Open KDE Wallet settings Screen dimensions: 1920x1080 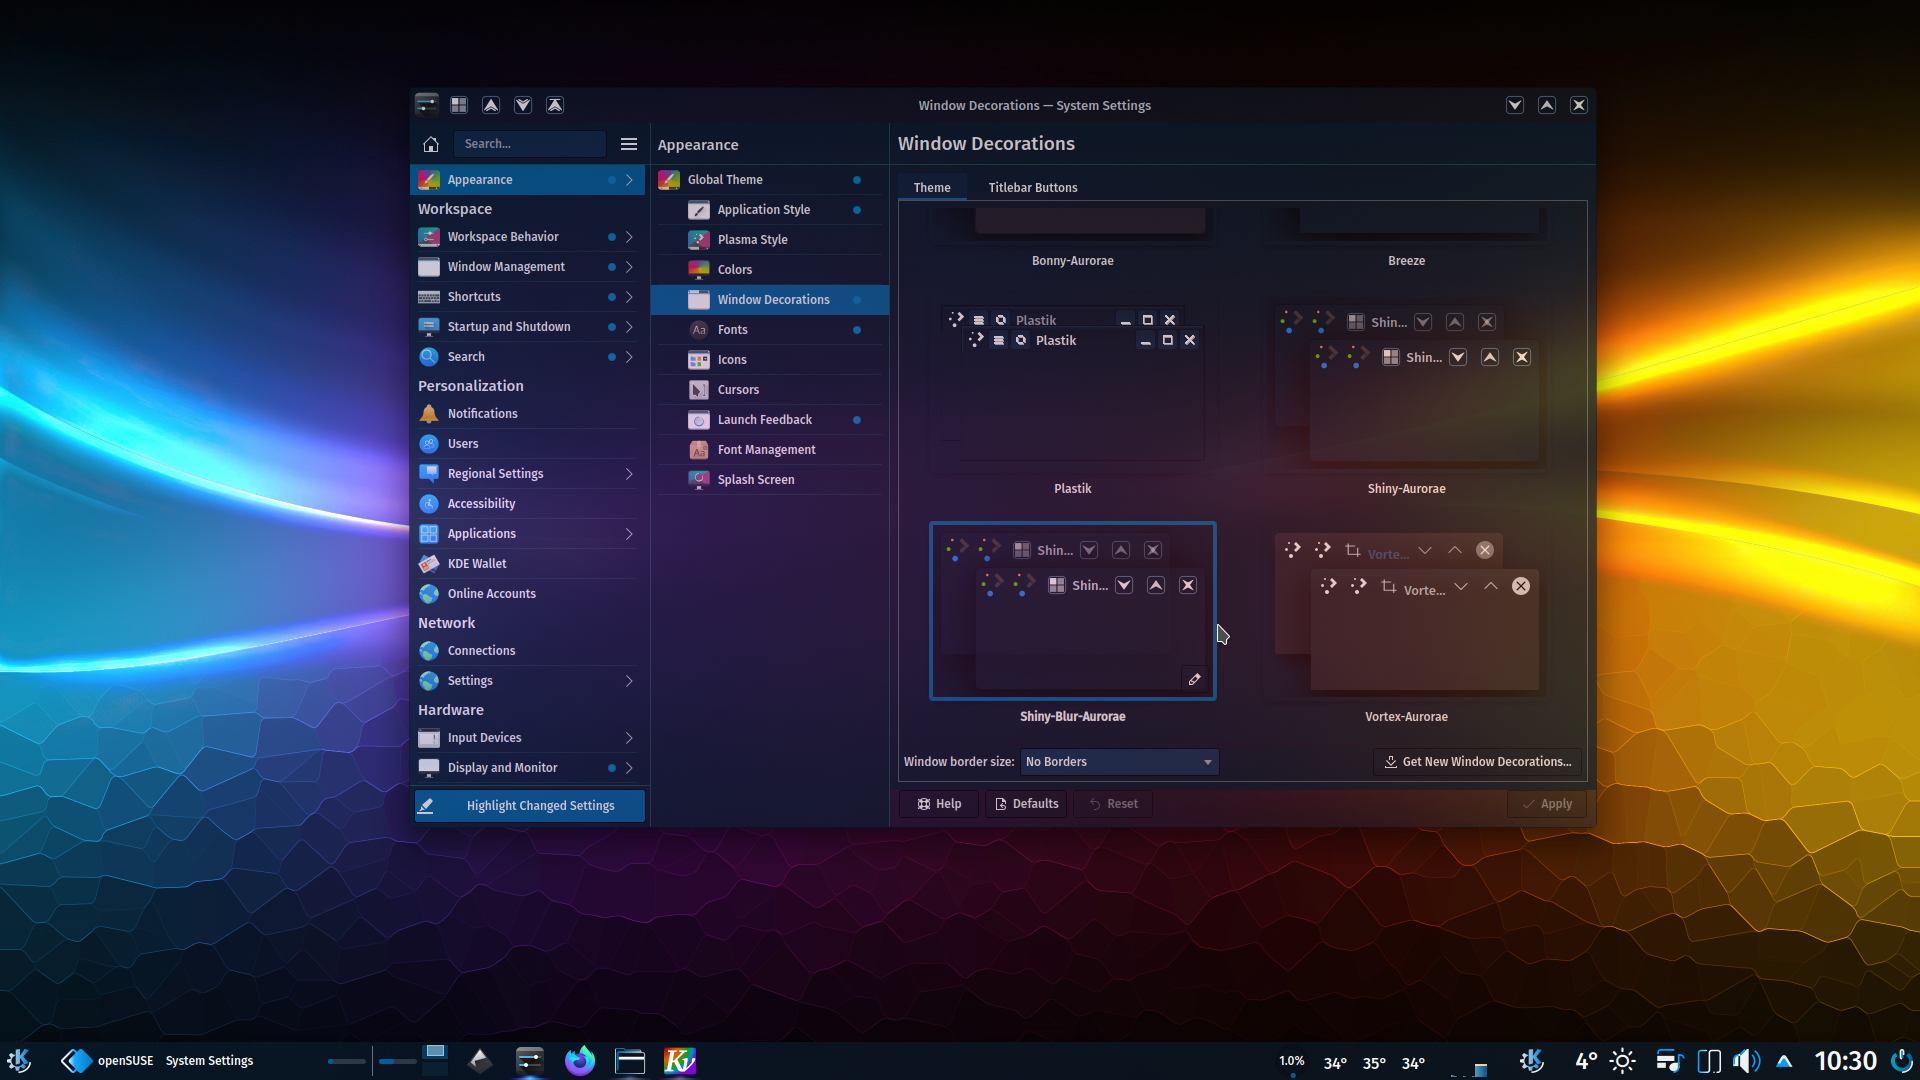coord(527,564)
